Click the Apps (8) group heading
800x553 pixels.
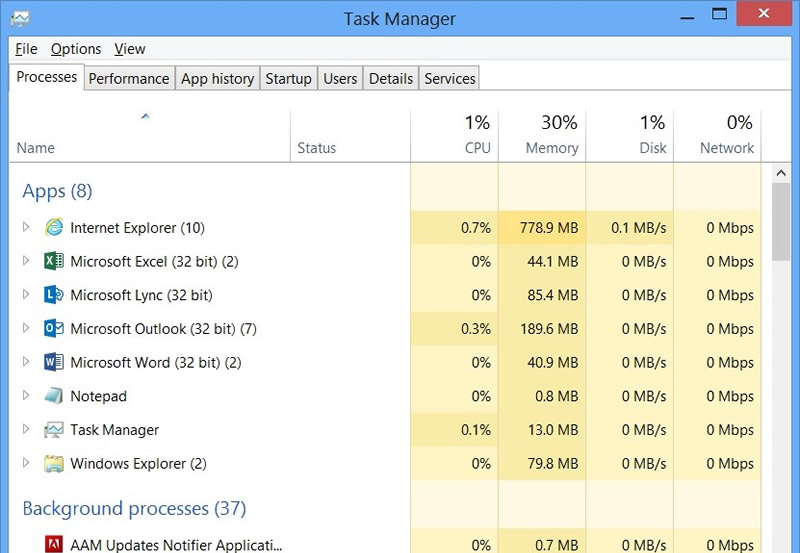pyautogui.click(x=57, y=191)
